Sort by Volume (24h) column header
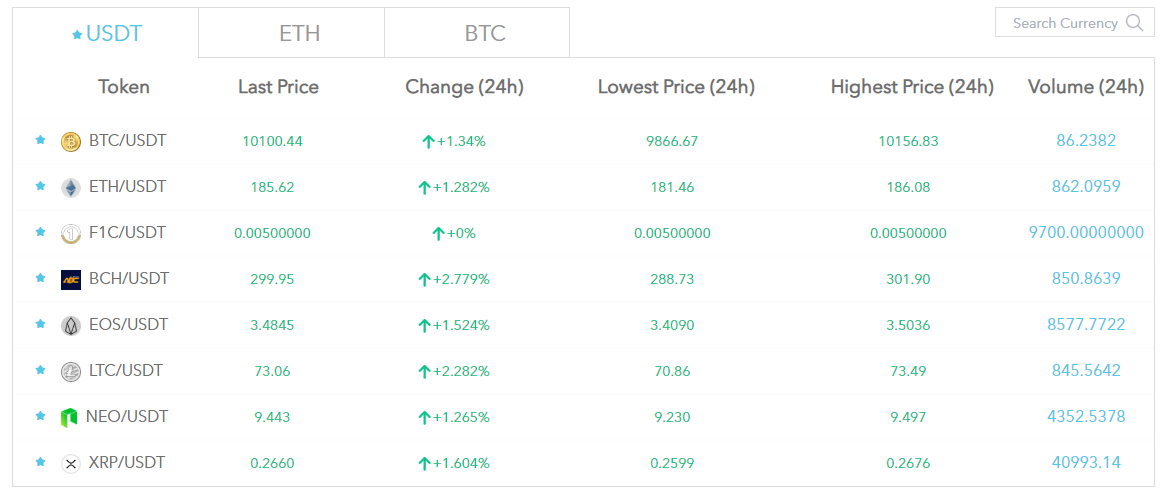 click(1085, 87)
